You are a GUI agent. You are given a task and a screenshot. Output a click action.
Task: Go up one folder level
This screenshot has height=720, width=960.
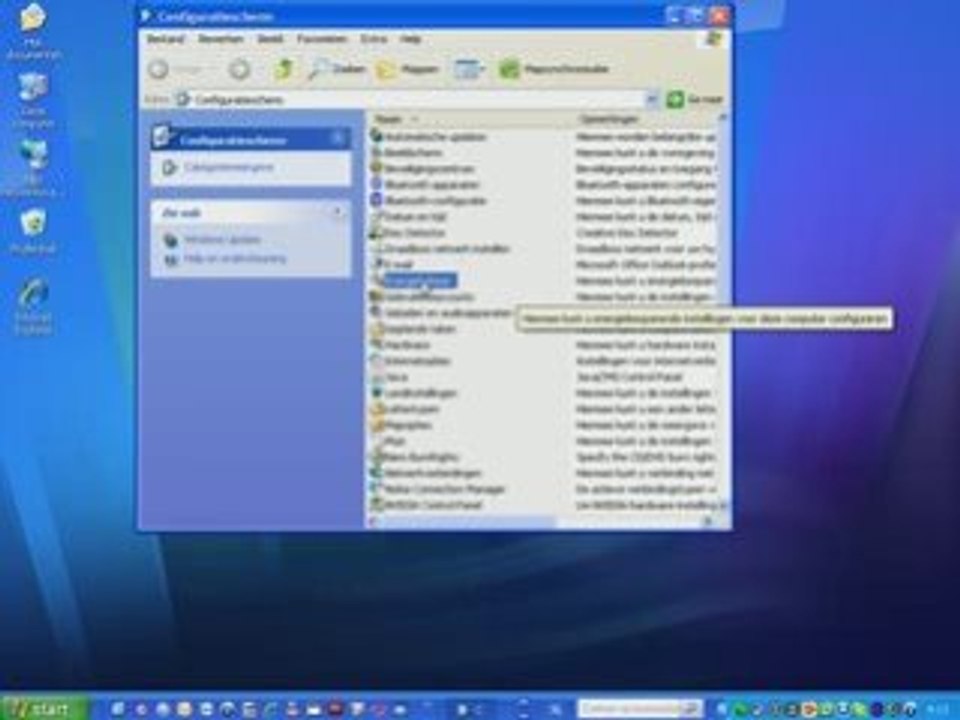283,69
